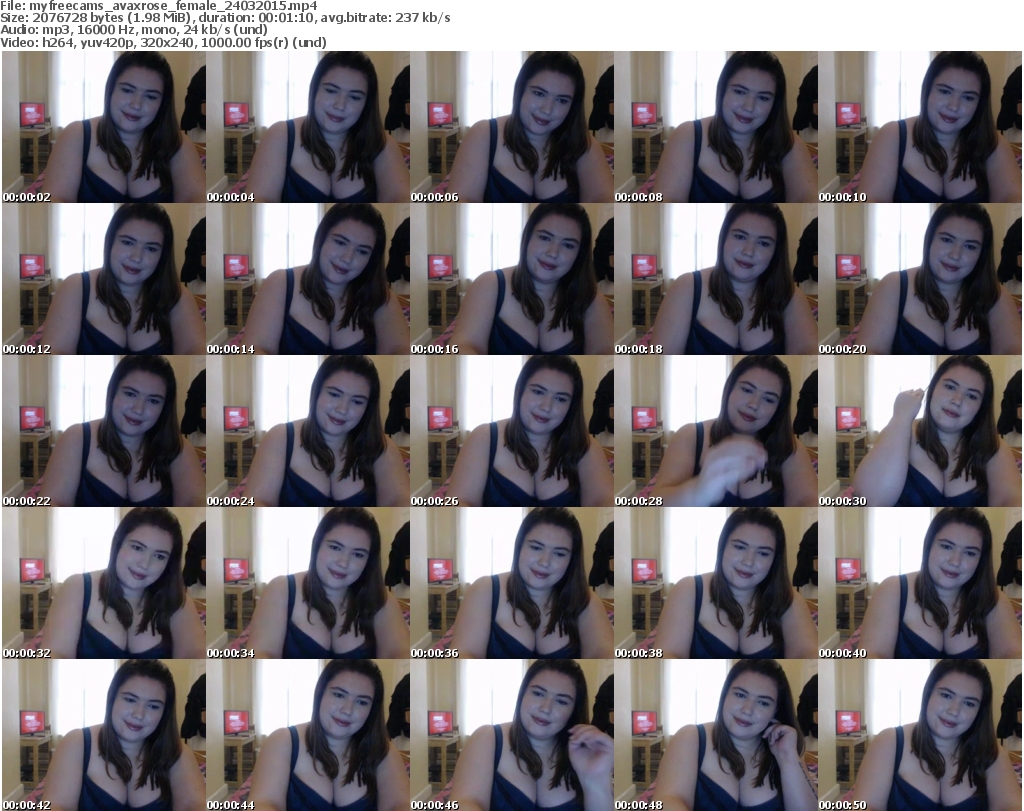
Task: Click the frame thumbnail stamped 00:00:32
Action: [104, 583]
